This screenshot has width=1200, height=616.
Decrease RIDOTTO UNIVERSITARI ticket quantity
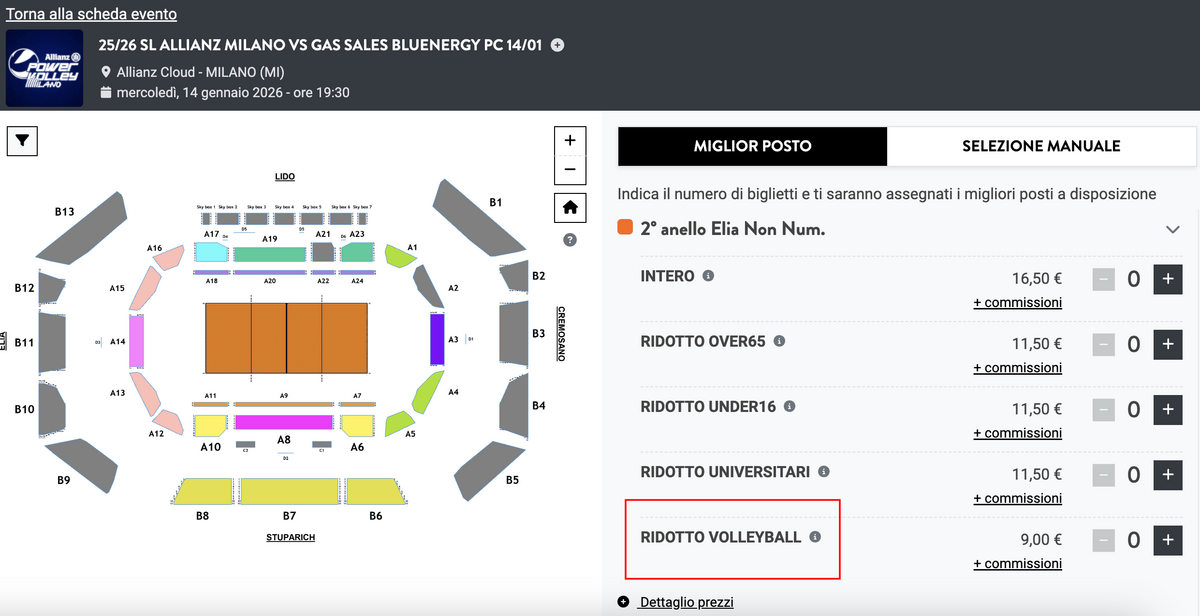1103,474
